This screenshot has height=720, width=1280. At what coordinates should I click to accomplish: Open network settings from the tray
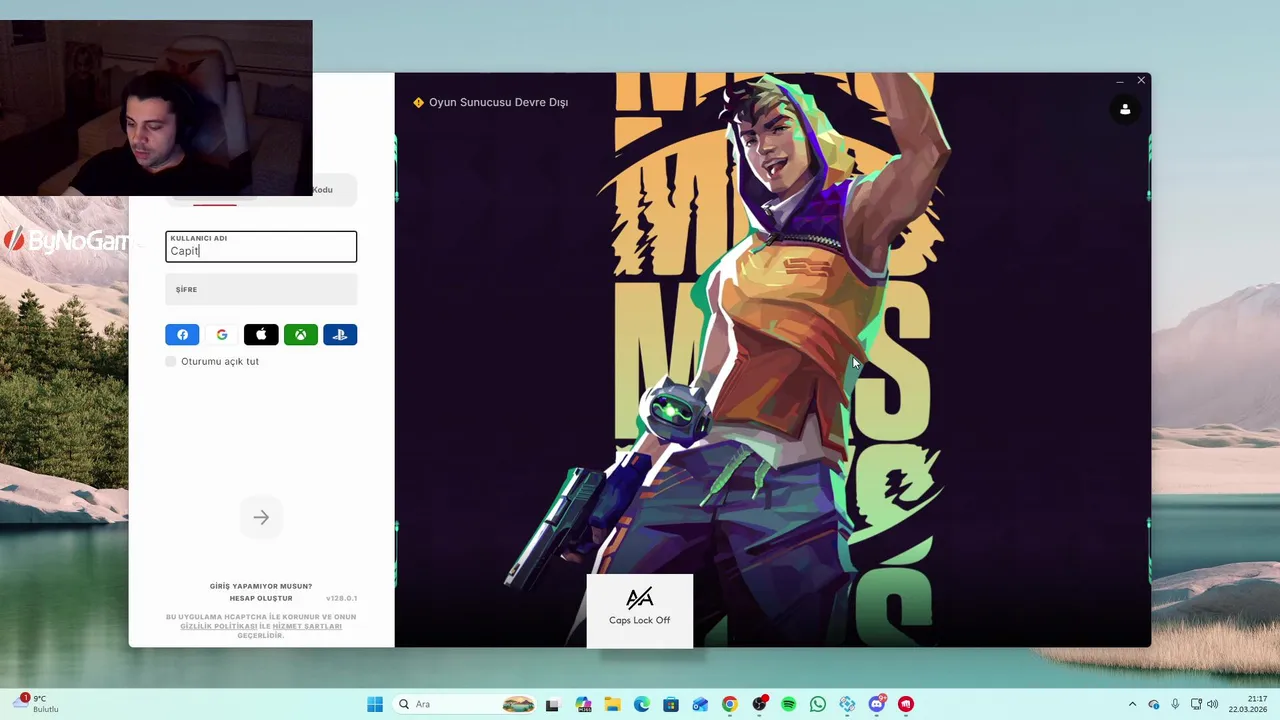[1196, 704]
